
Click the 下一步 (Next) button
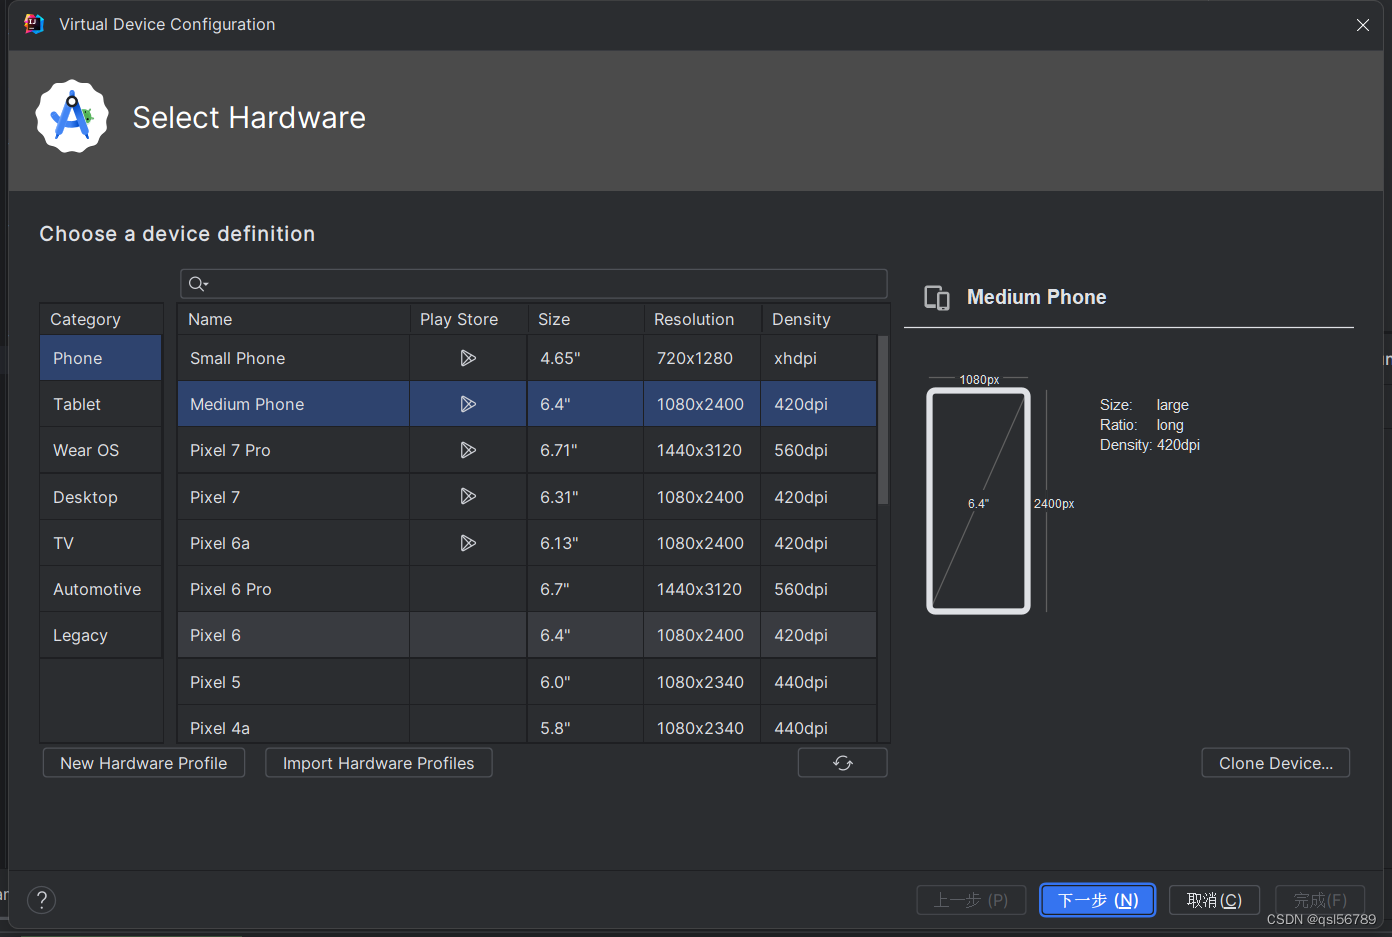(1097, 899)
